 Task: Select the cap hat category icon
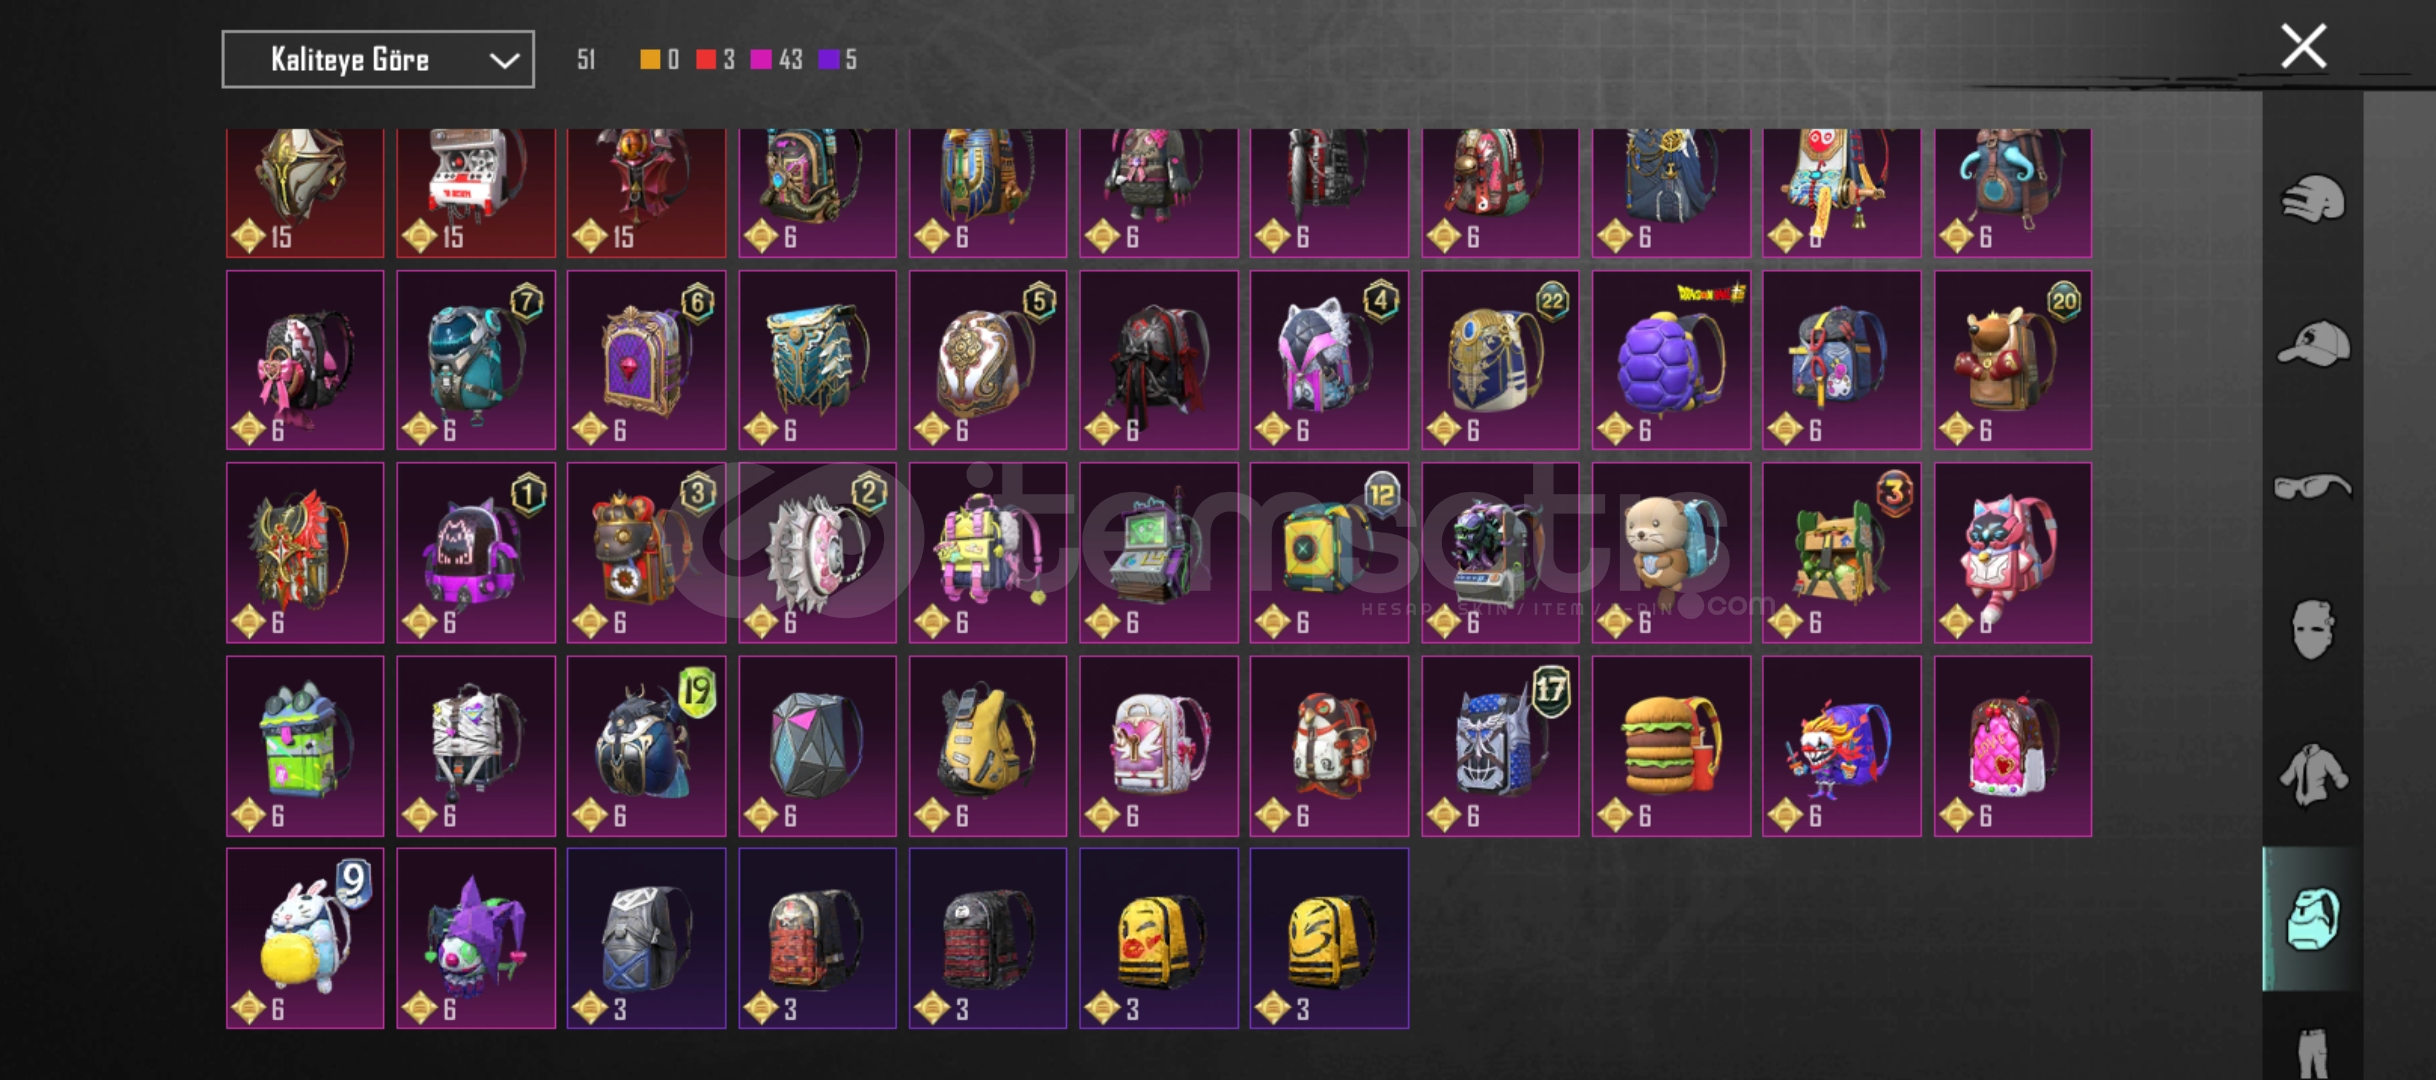click(2312, 343)
